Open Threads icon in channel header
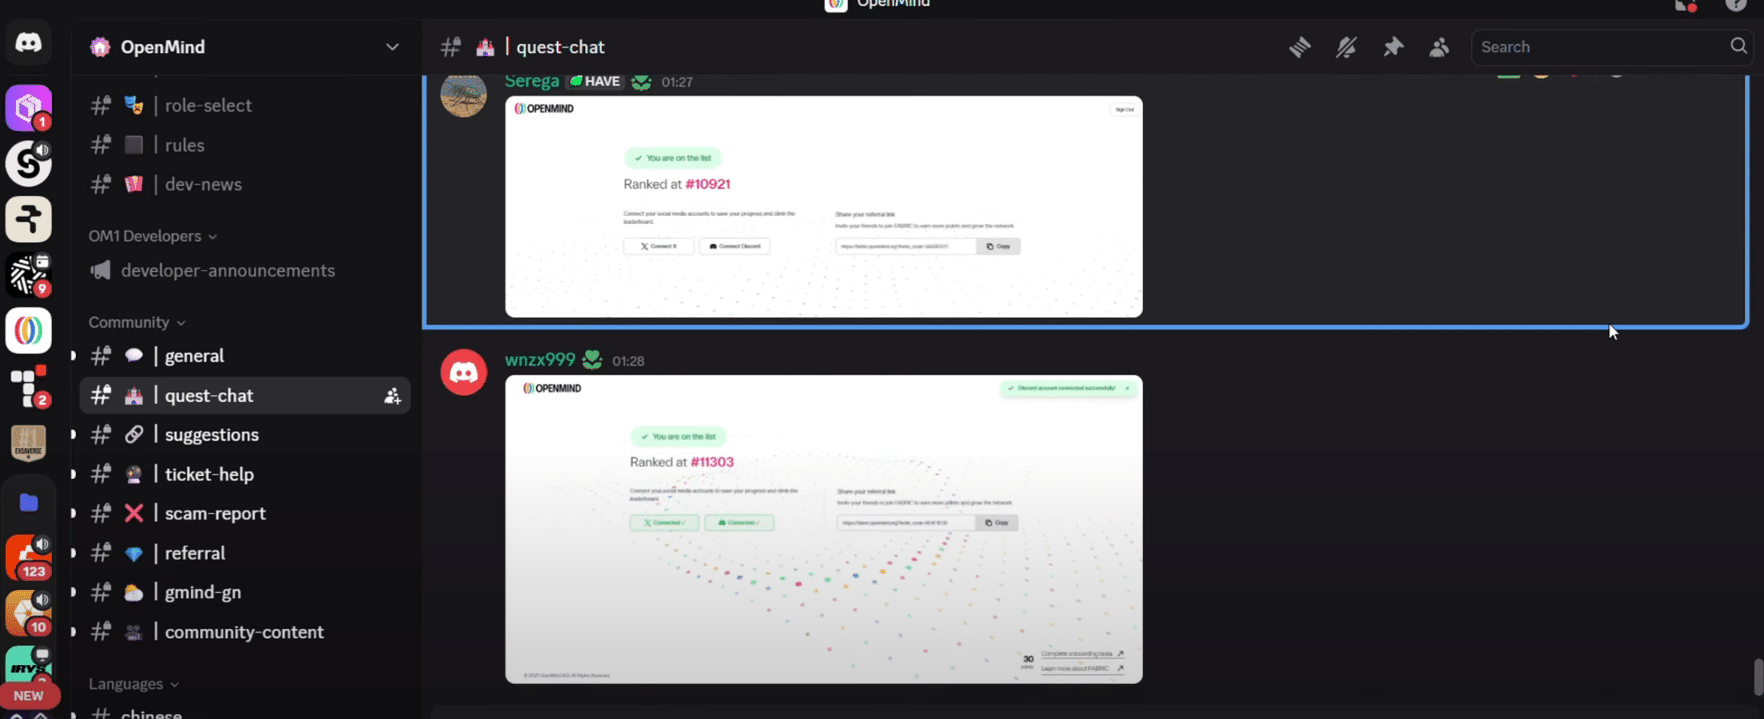 (x=1299, y=47)
